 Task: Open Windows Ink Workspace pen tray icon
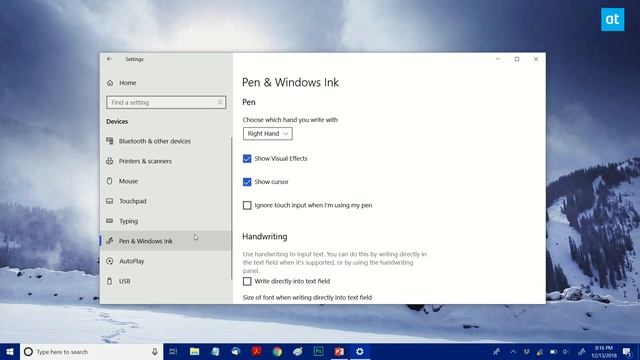pyautogui.click(x=581, y=352)
